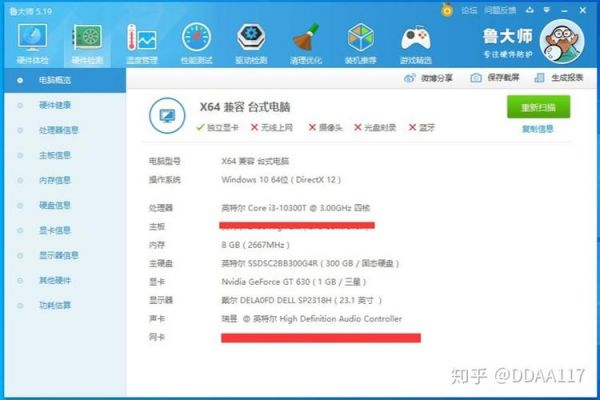The width and height of the screenshot is (600, 400).
Task: Open the title bar dropdown menu icon
Action: coord(546,10)
